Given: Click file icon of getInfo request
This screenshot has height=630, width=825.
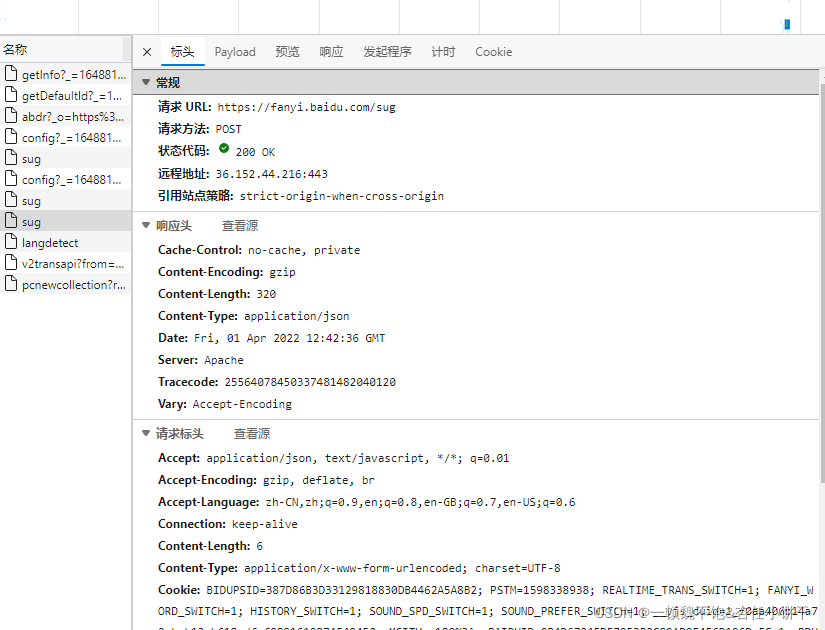Looking at the screenshot, I should [11, 73].
